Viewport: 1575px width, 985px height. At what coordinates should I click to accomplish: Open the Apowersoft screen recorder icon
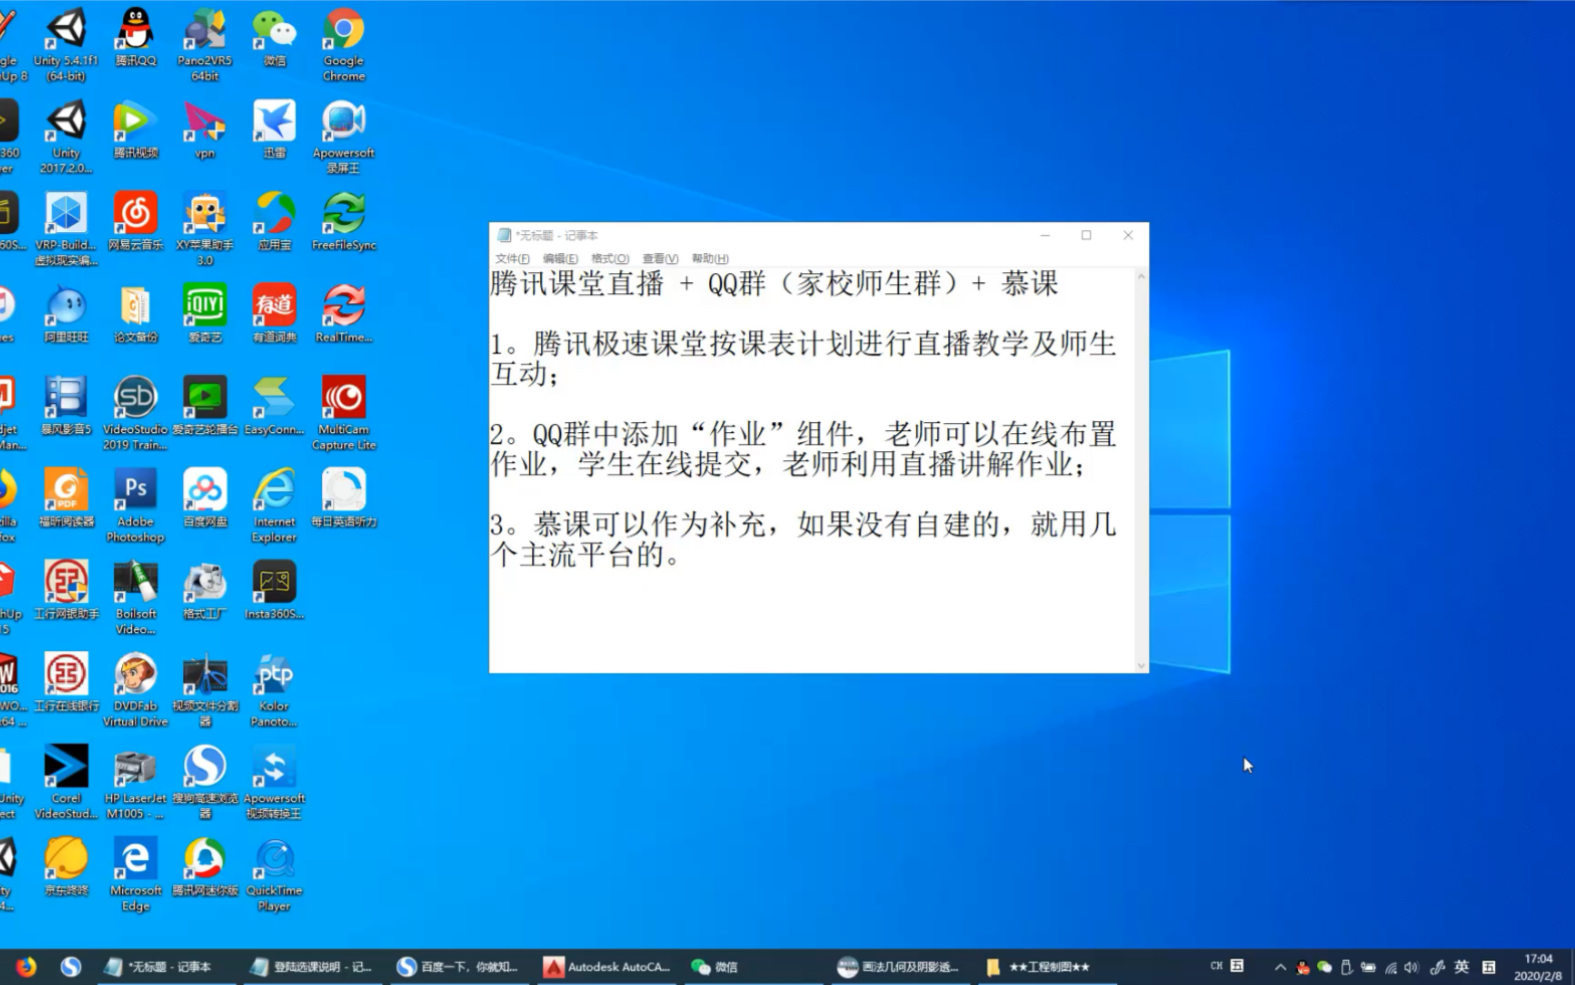click(343, 136)
